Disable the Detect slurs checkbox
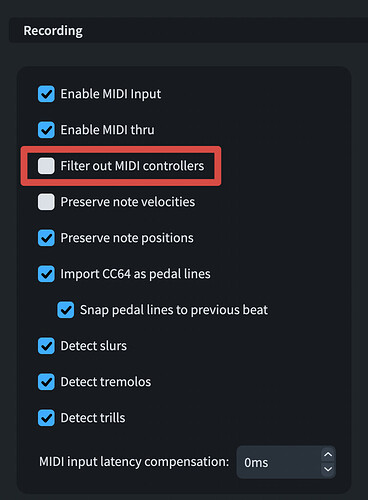The height and width of the screenshot is (500, 368). [46, 346]
